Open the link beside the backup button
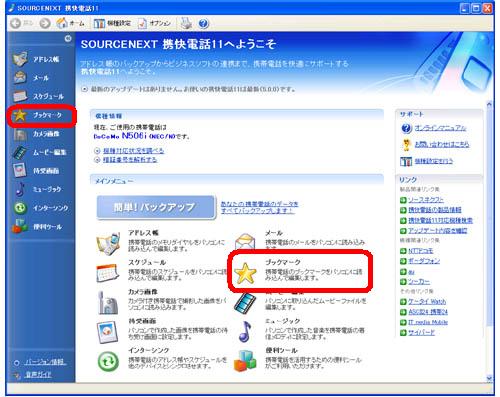 [x=259, y=207]
